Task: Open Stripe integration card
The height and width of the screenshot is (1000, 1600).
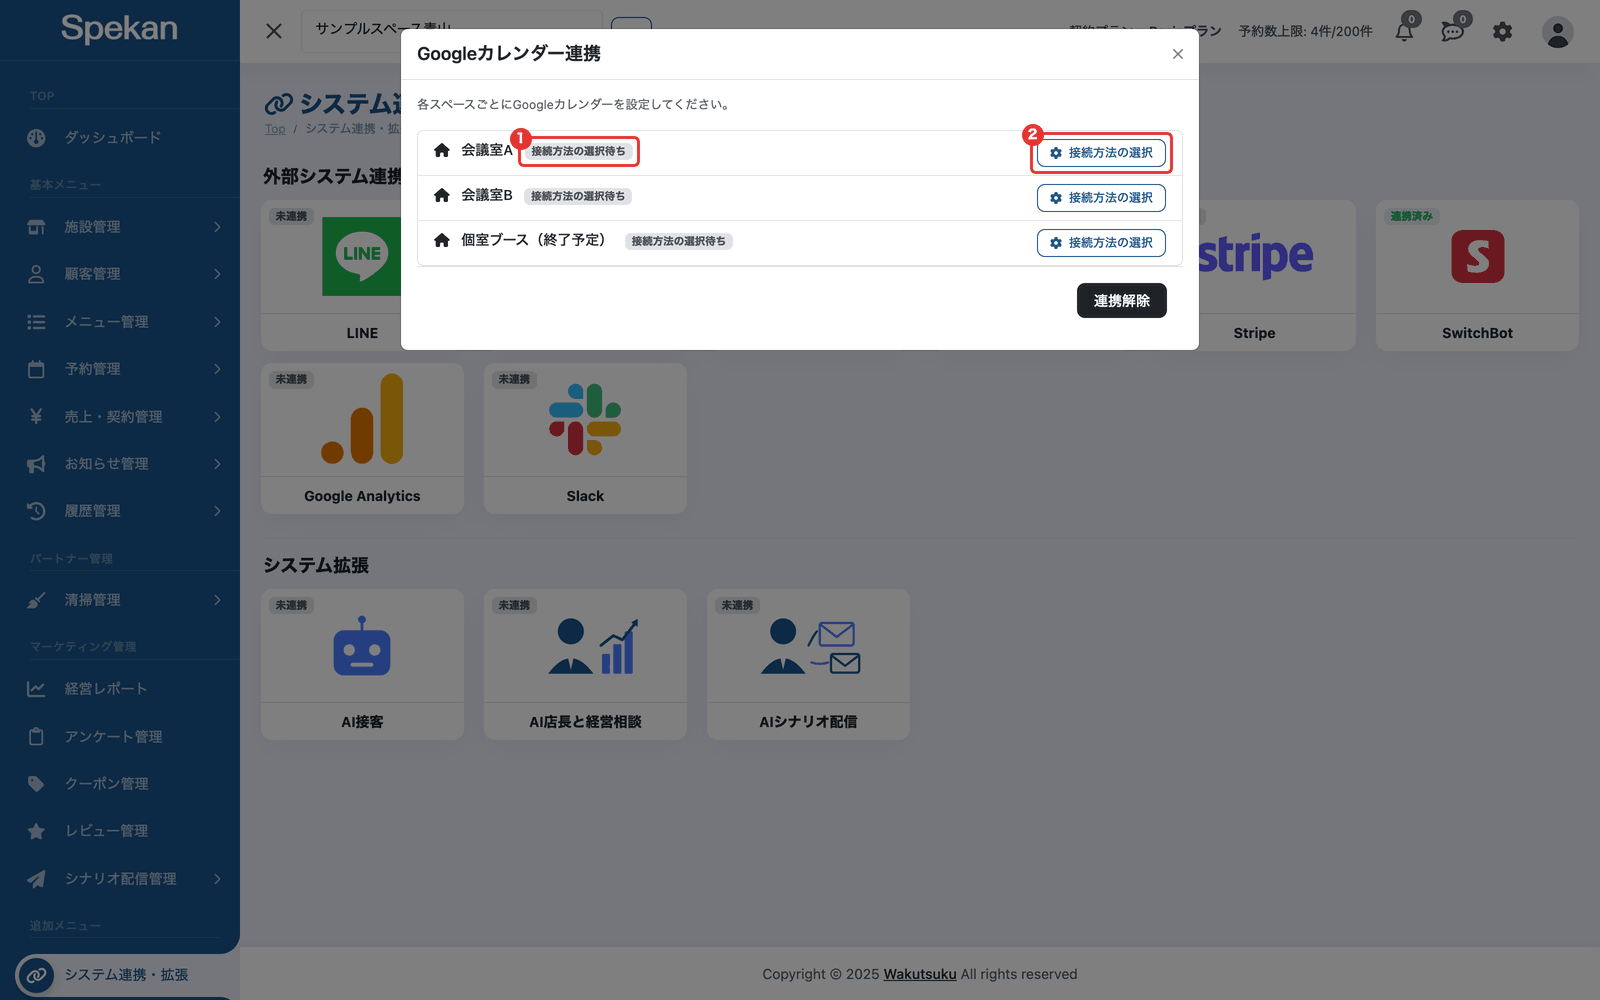Action: click(x=1276, y=276)
